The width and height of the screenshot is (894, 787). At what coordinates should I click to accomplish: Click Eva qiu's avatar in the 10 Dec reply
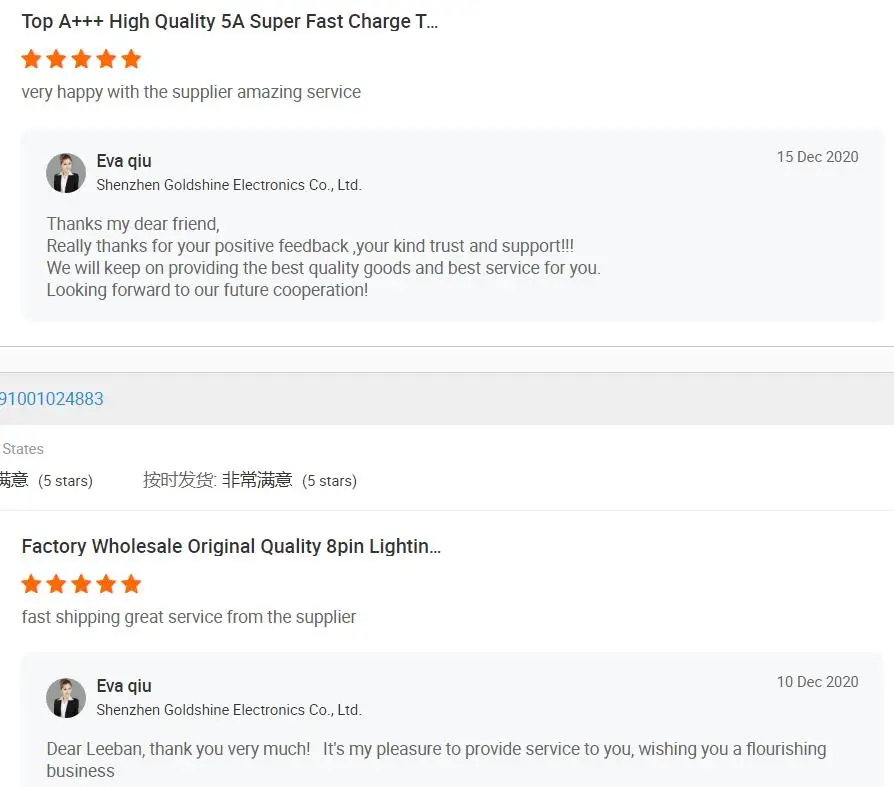coord(66,698)
